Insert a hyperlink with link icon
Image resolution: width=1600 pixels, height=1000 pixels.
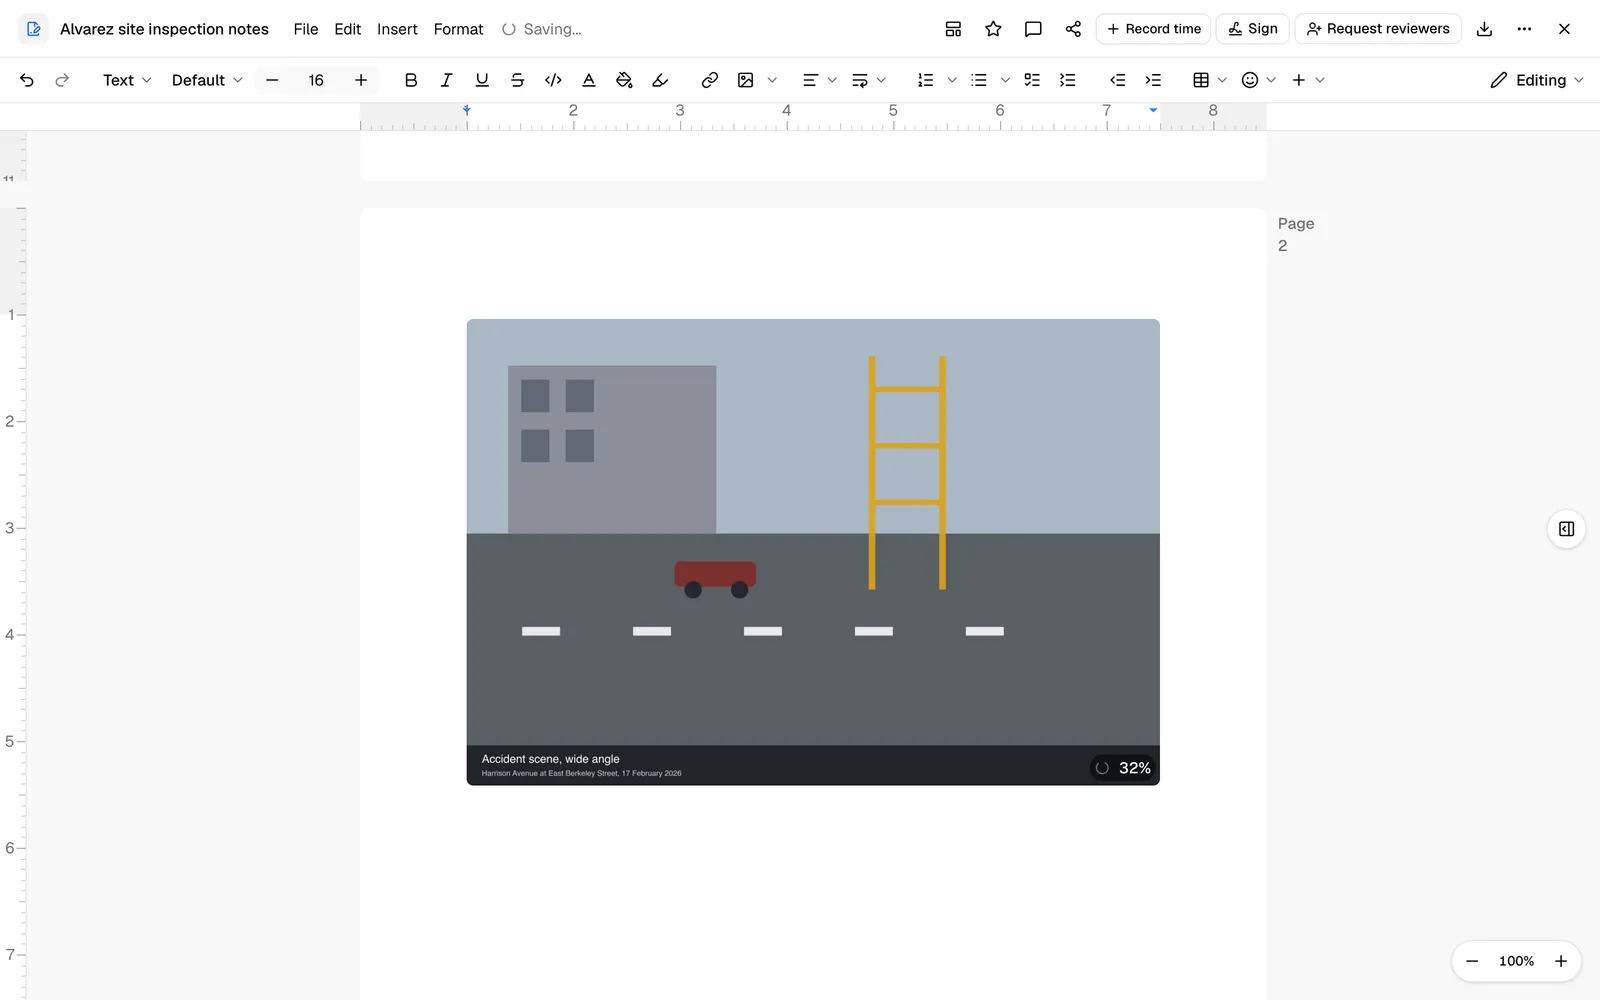[710, 80]
